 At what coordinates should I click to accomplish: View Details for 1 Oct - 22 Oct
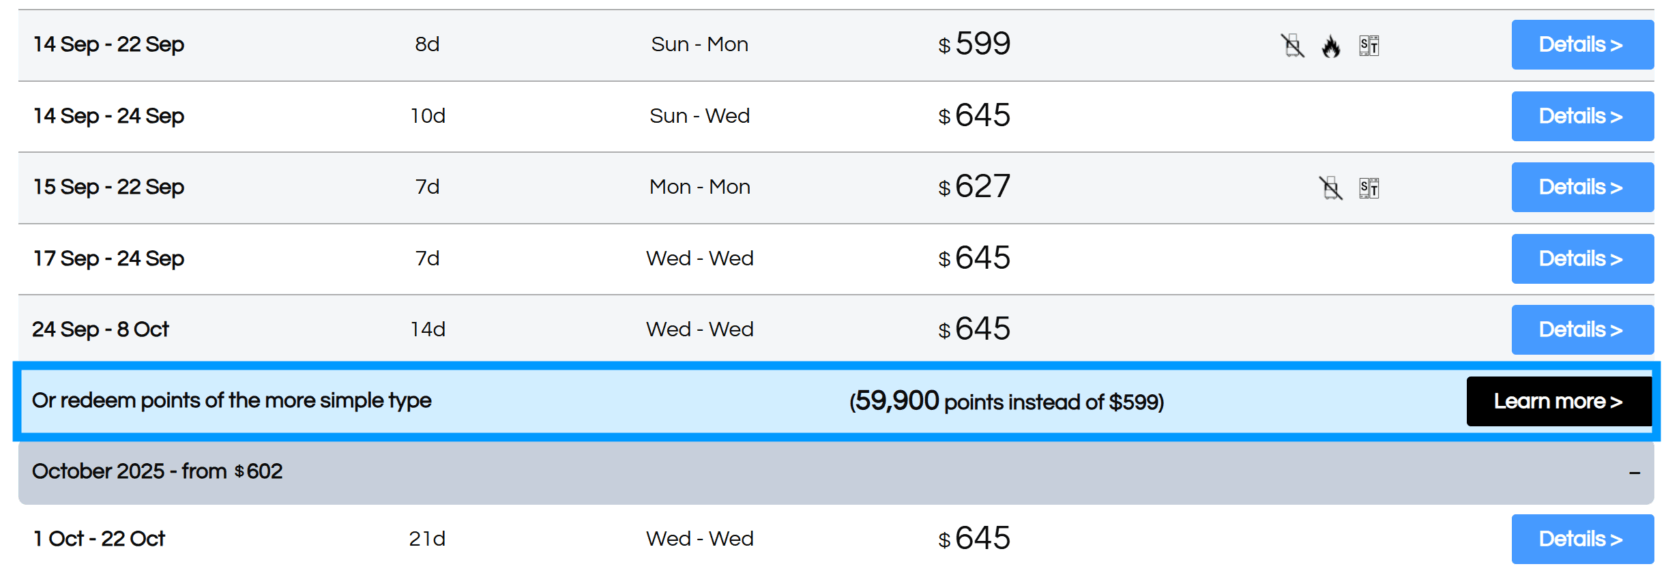click(x=1582, y=539)
